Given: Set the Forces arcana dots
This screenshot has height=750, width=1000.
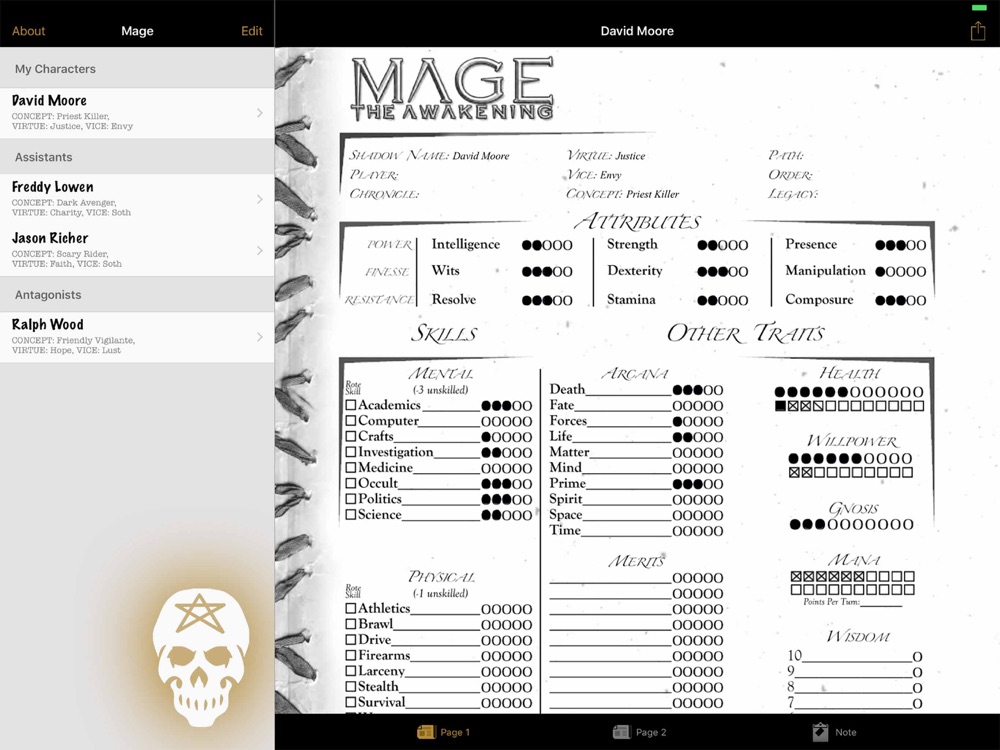Looking at the screenshot, I should (x=698, y=422).
